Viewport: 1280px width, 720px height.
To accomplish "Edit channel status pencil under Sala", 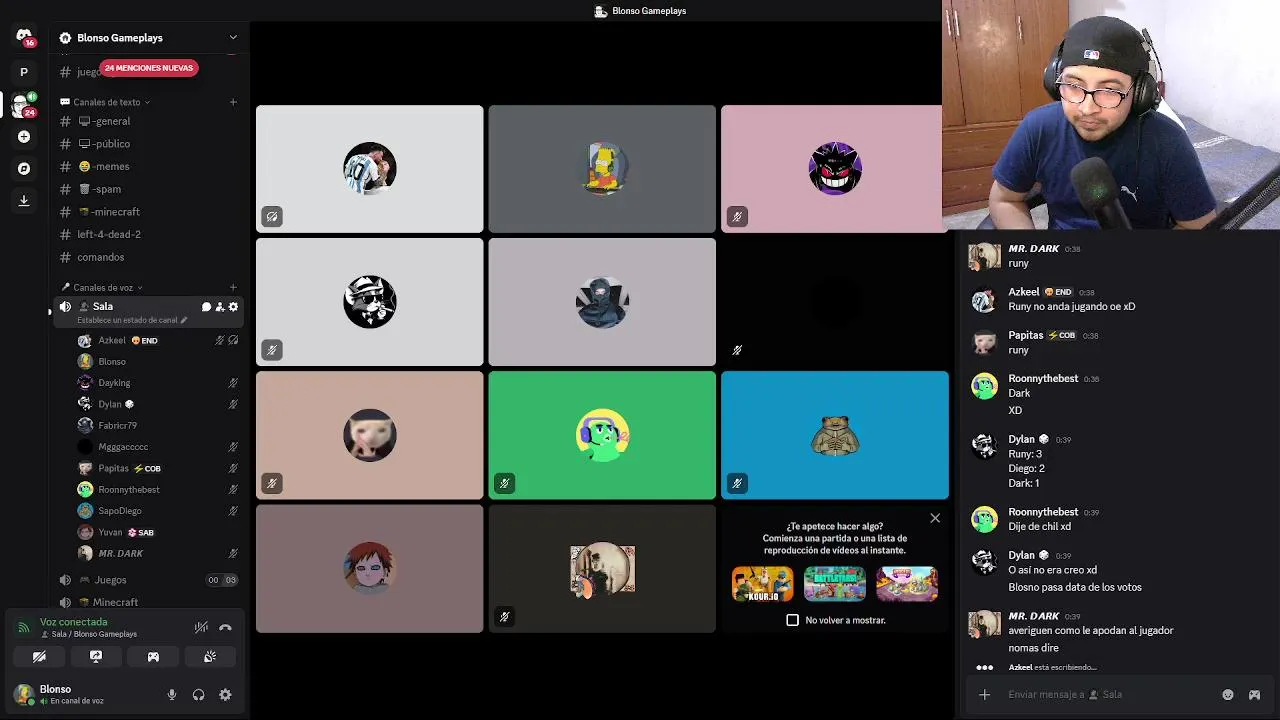I will click(184, 320).
